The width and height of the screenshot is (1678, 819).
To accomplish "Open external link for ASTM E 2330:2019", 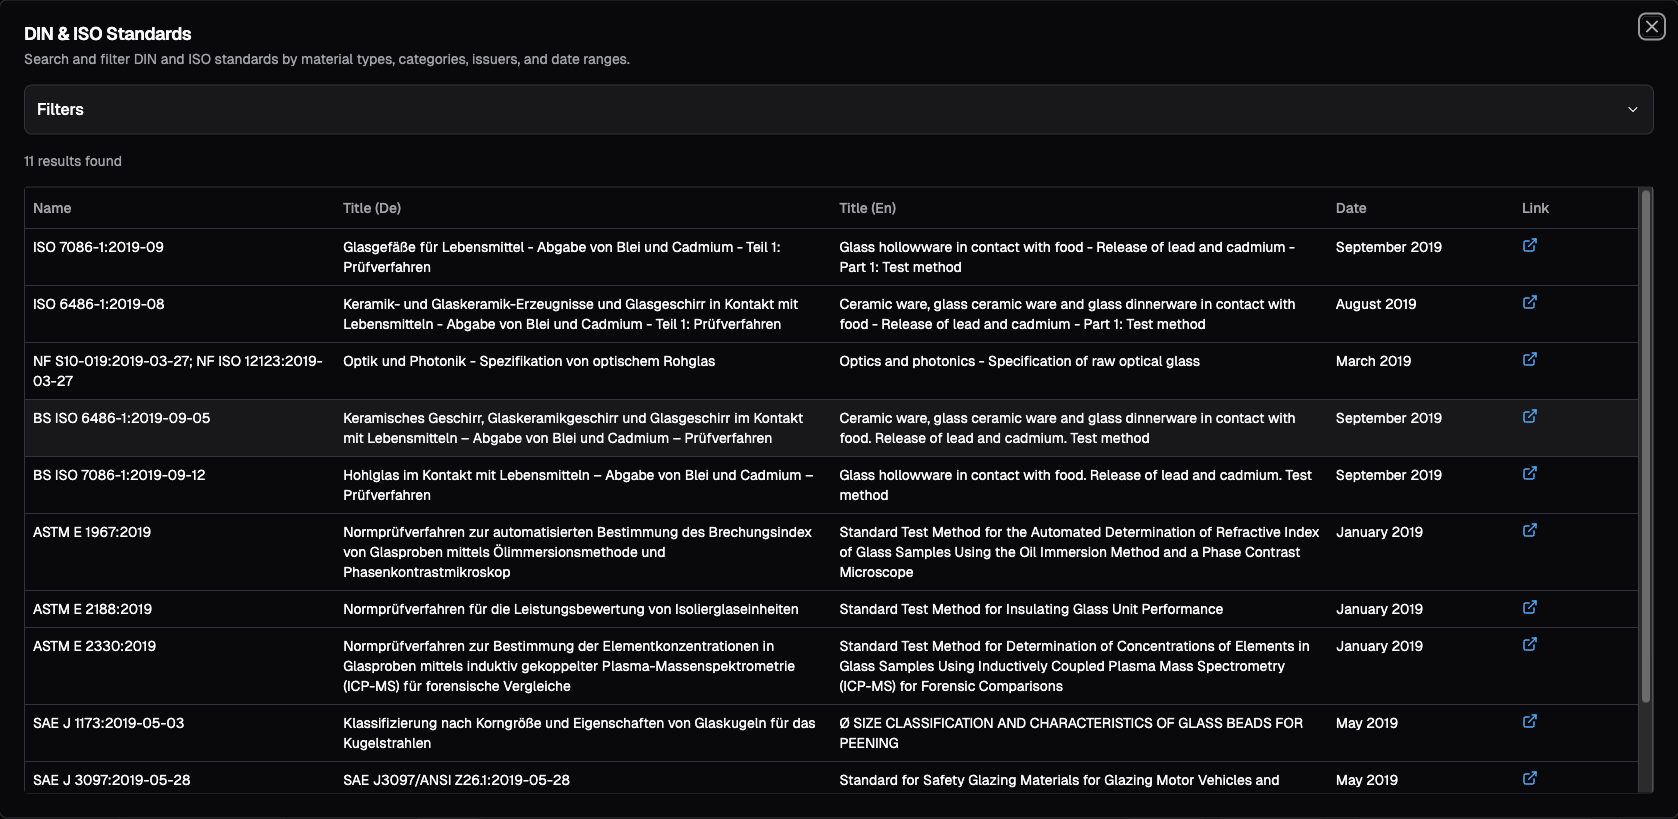I will click(1529, 644).
